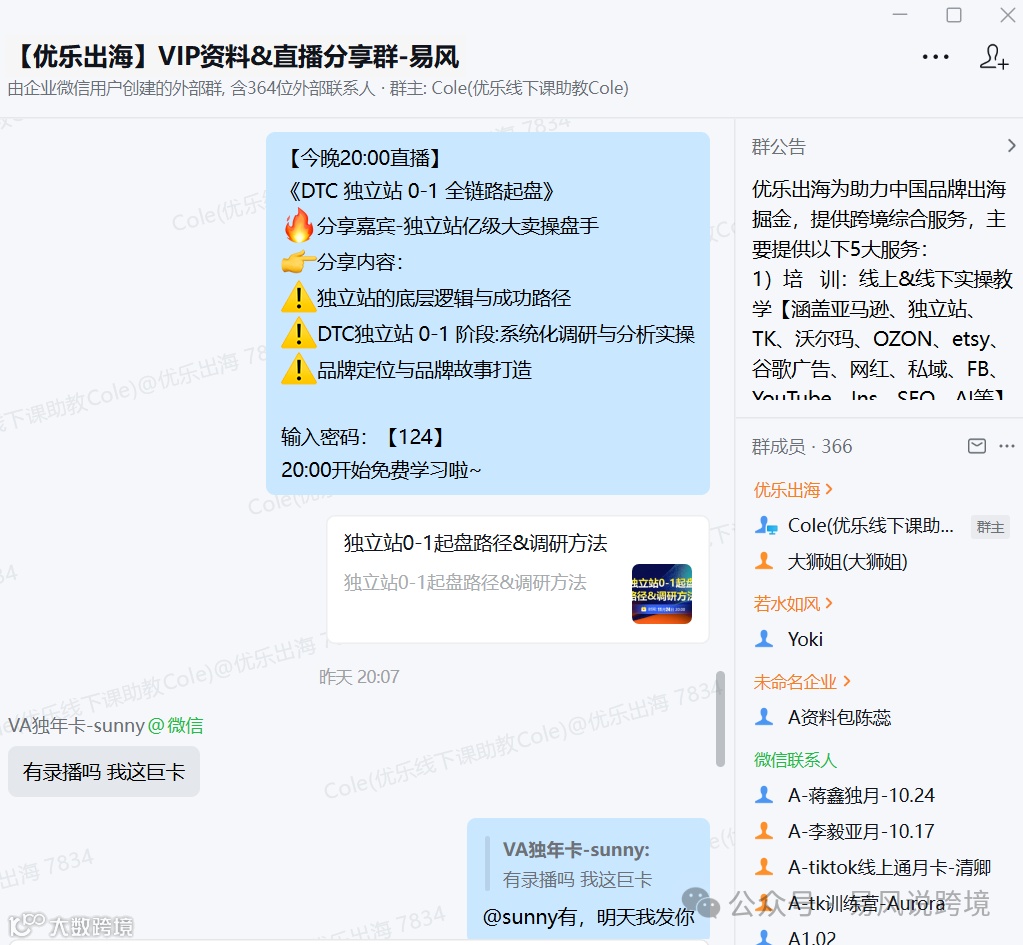This screenshot has height=945, width=1023.
Task: Click the timestamp 昨天 20:07
Action: click(359, 677)
